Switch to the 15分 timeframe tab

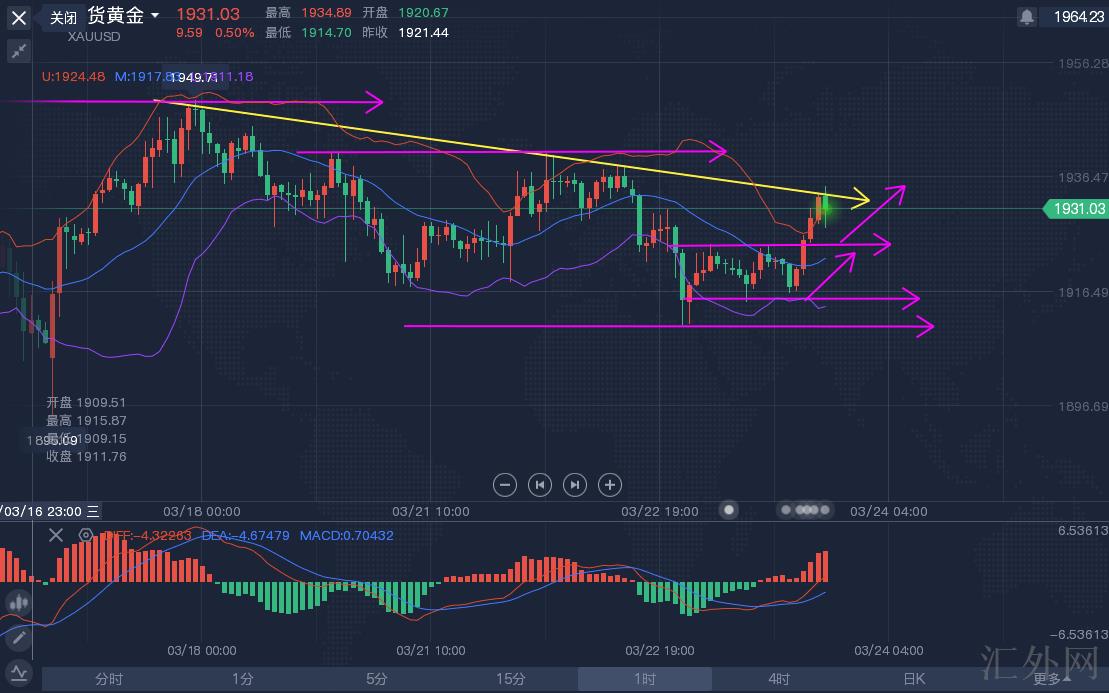click(511, 679)
